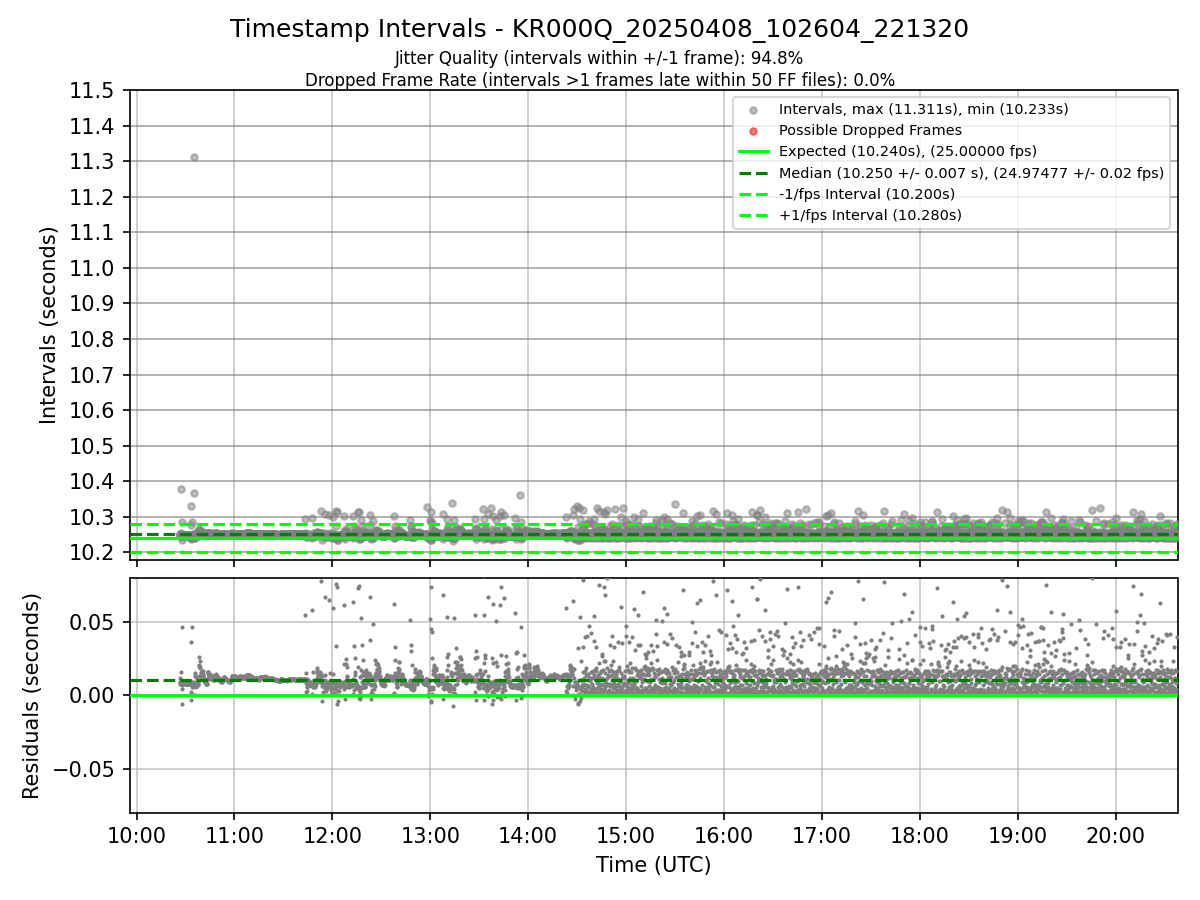Click the y-axis tick label "10.8"

pyautogui.click(x=90, y=340)
